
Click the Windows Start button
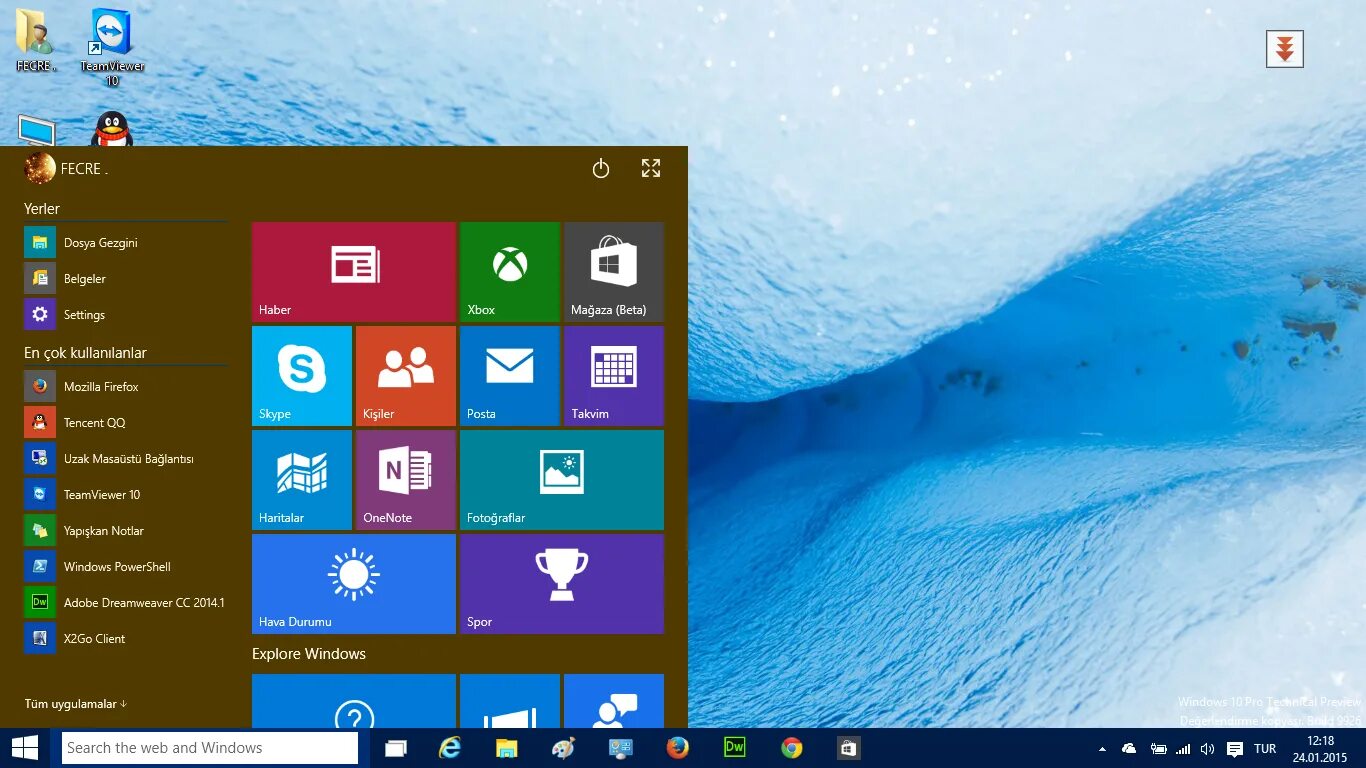[x=25, y=748]
